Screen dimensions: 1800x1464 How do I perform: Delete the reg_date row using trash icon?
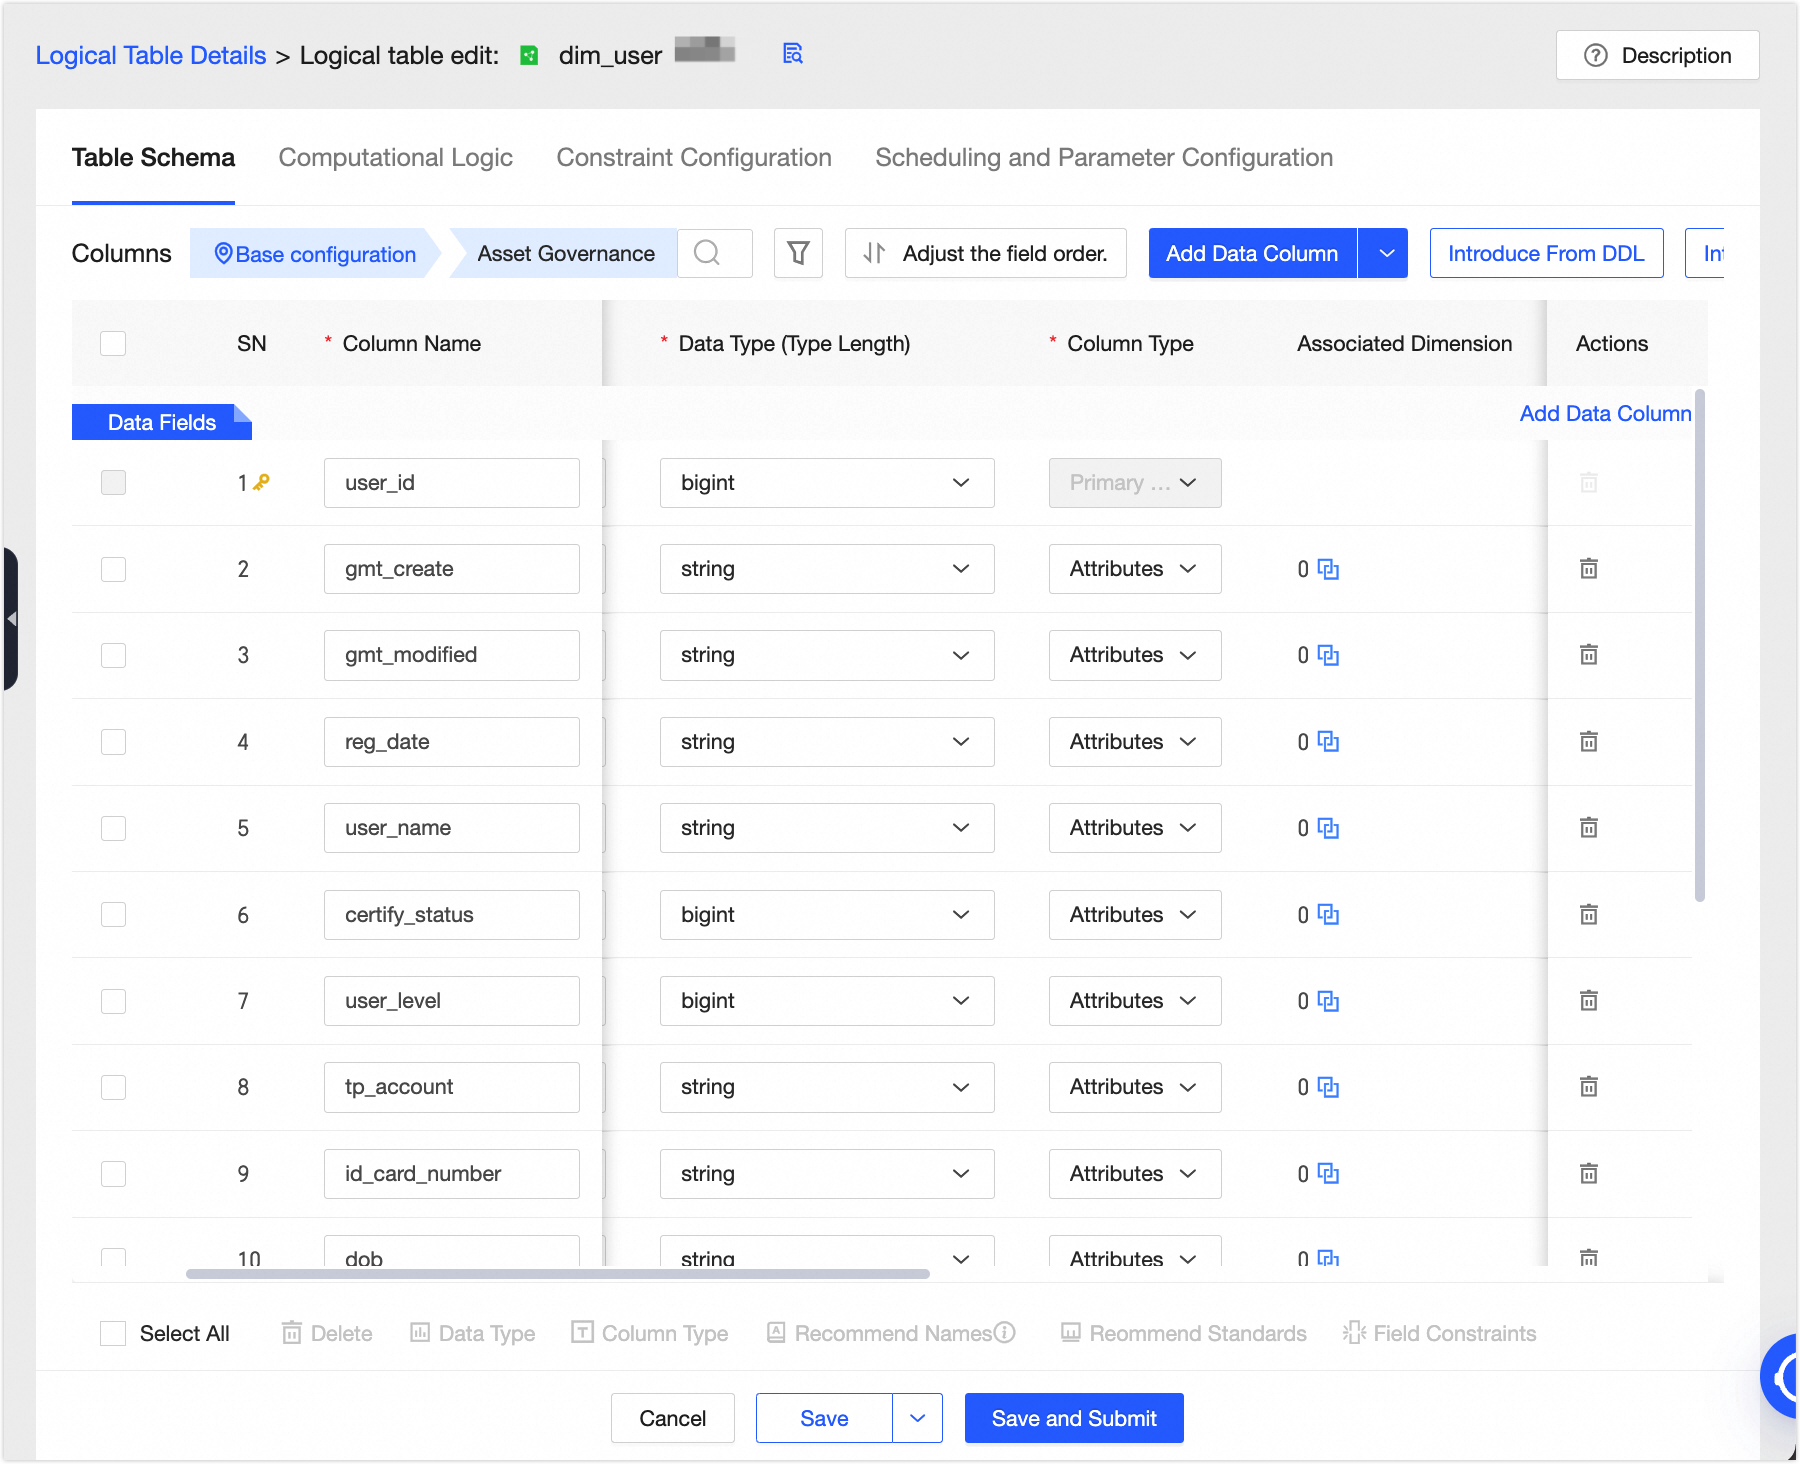pos(1588,742)
